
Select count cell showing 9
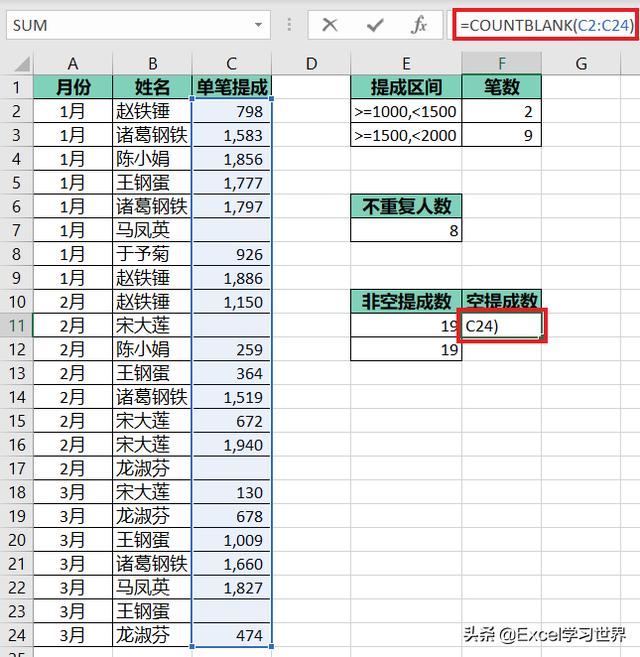point(502,135)
